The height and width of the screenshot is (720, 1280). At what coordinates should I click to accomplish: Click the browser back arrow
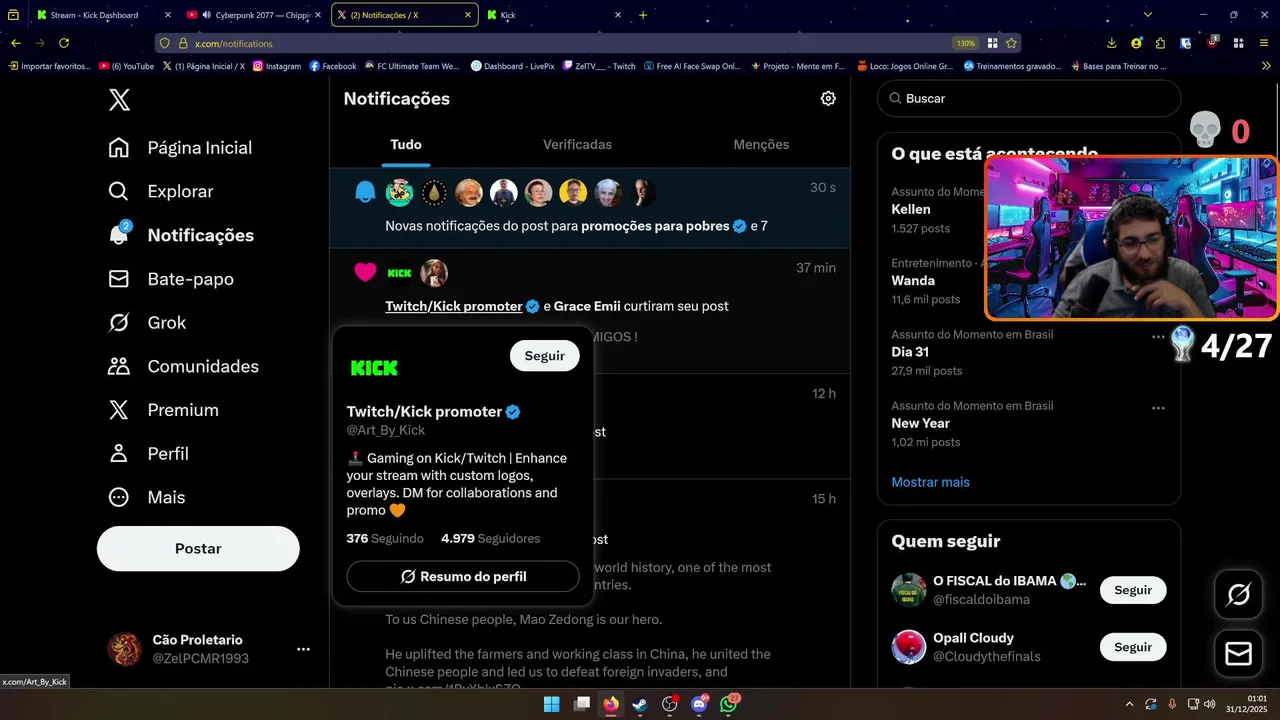16,43
